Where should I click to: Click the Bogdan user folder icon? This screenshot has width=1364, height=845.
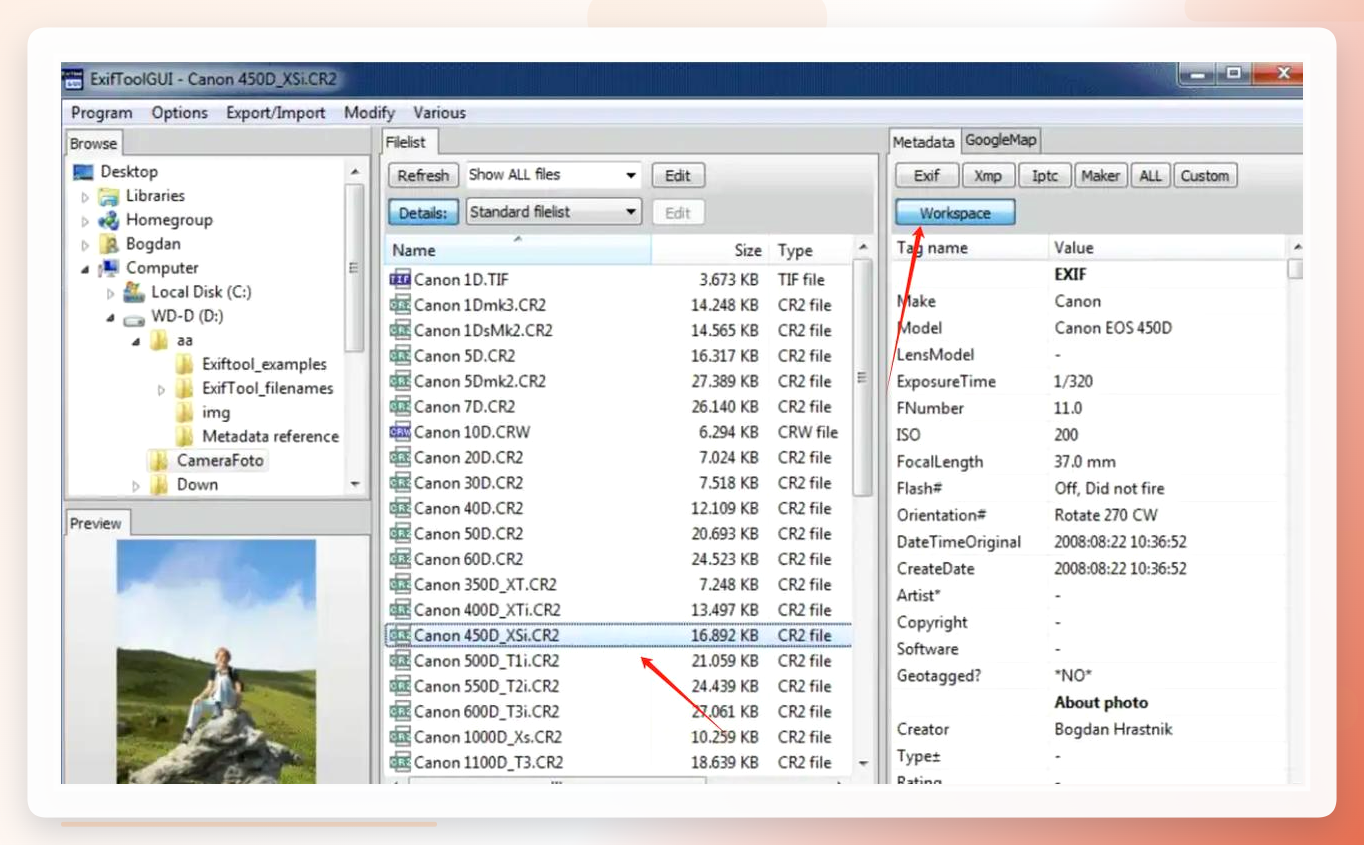tap(109, 244)
